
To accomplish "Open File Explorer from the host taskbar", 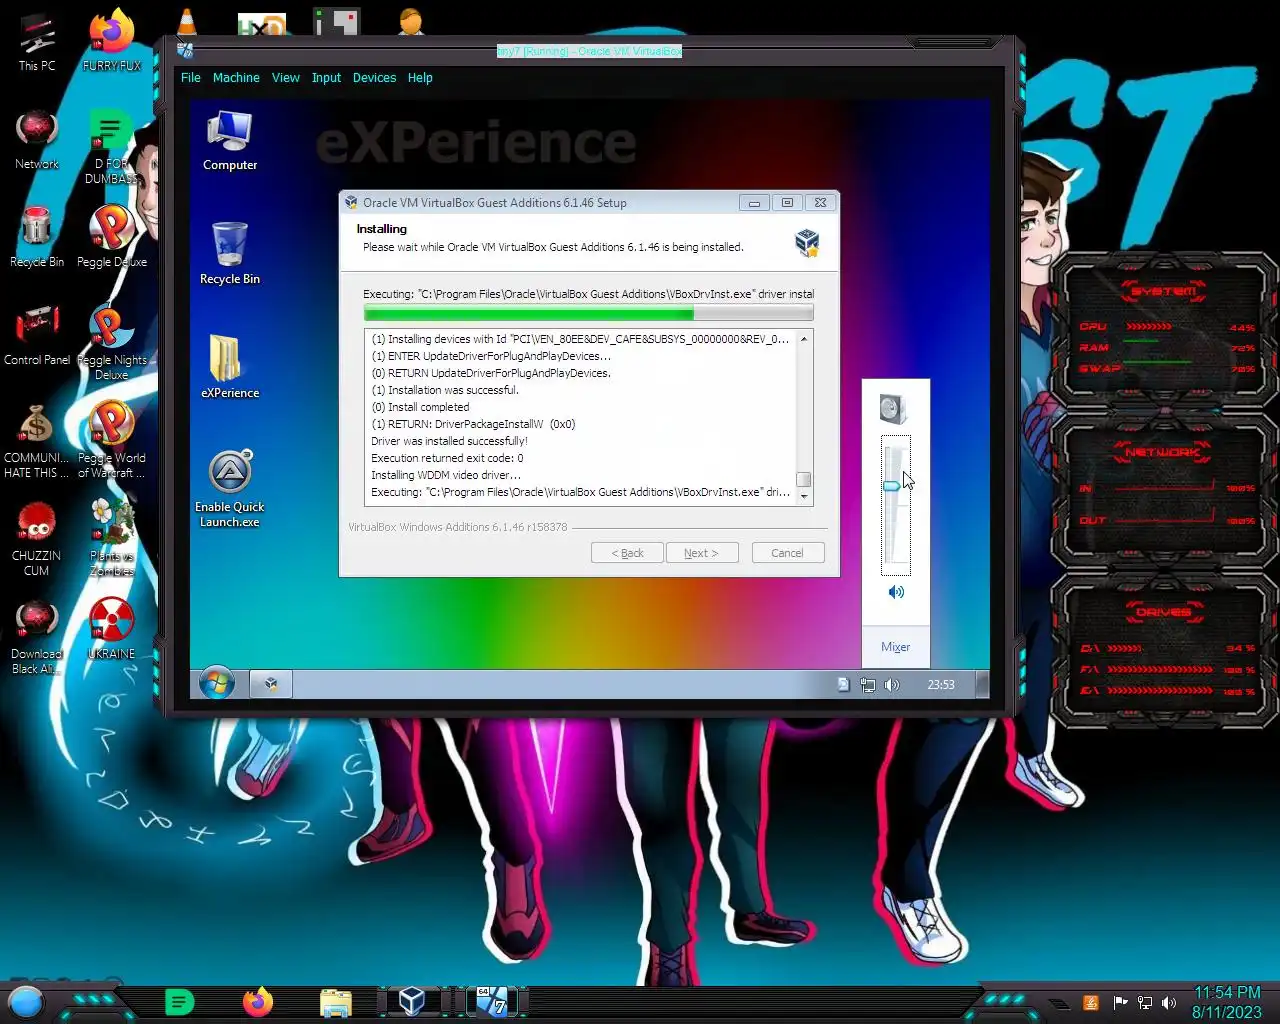I will 336,1002.
